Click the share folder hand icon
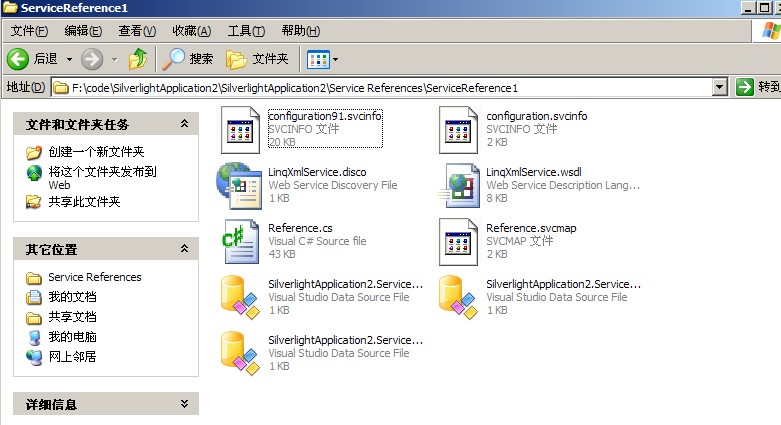Screen dimensions: 781x425 click(x=34, y=202)
